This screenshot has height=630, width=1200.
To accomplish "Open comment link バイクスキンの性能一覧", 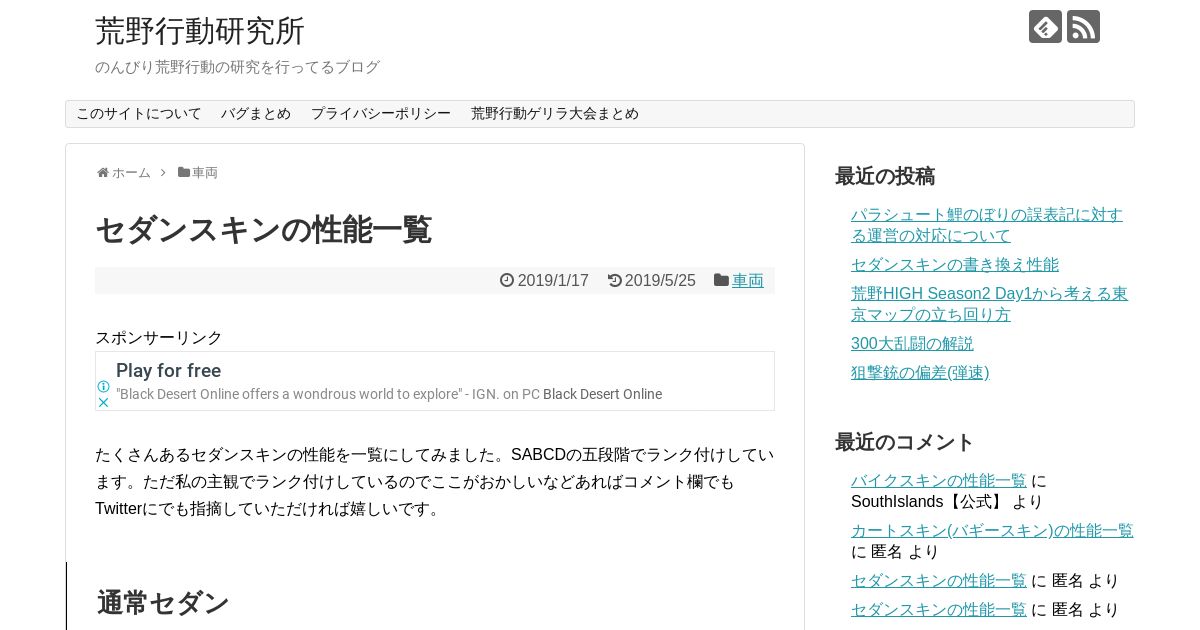I will (939, 480).
